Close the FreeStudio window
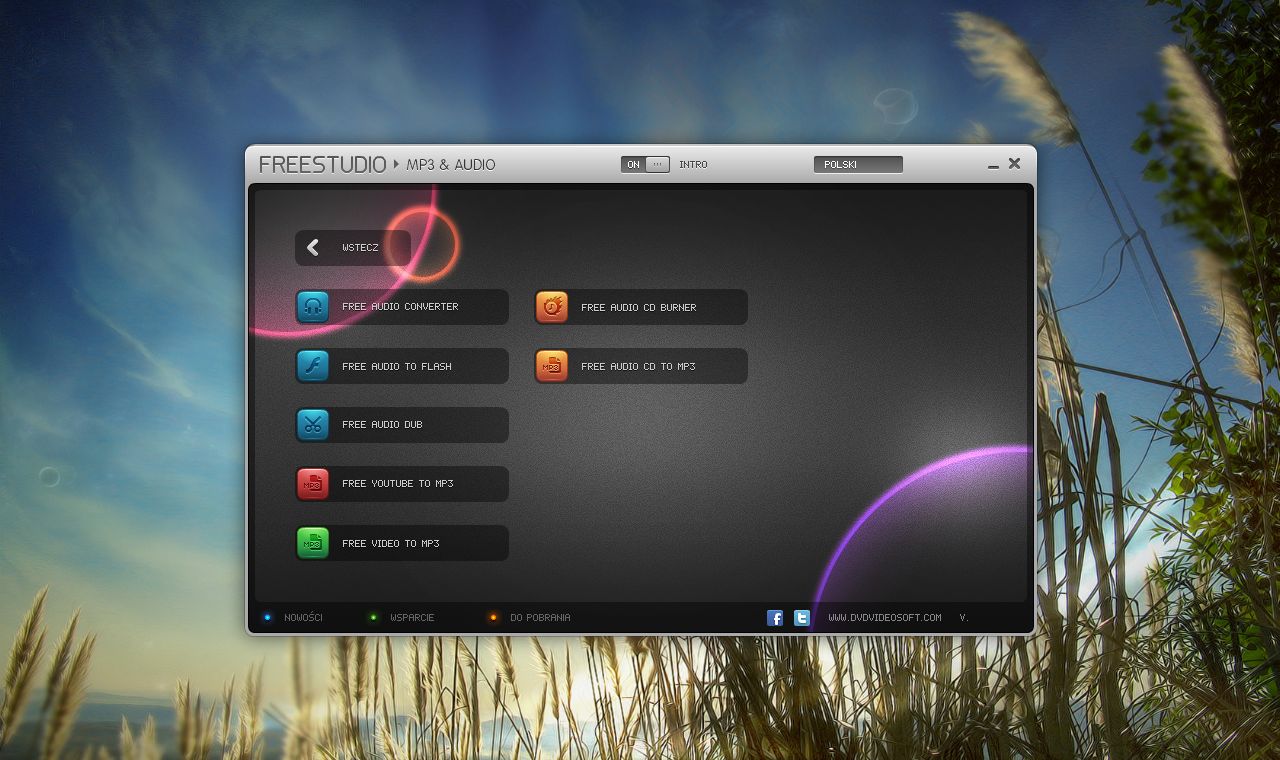The image size is (1280, 760). click(1014, 163)
